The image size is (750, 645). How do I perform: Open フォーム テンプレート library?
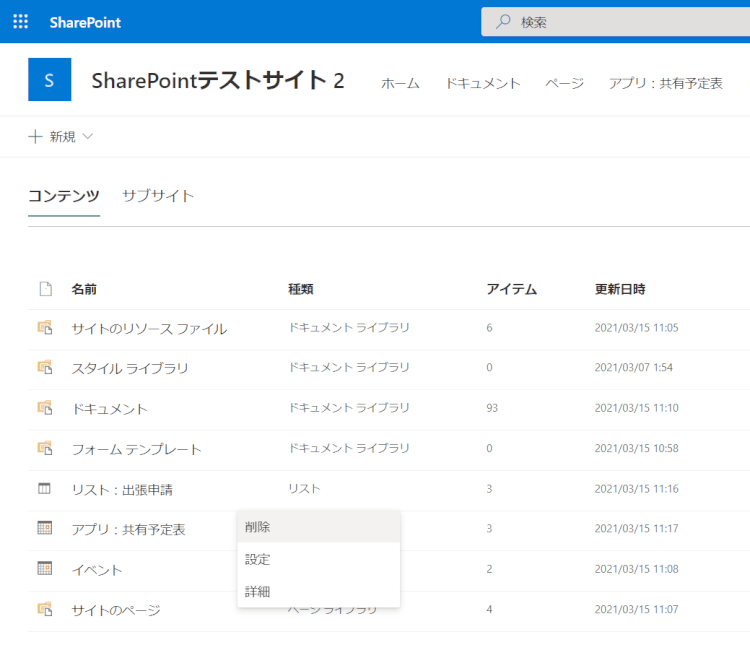tap(136, 449)
